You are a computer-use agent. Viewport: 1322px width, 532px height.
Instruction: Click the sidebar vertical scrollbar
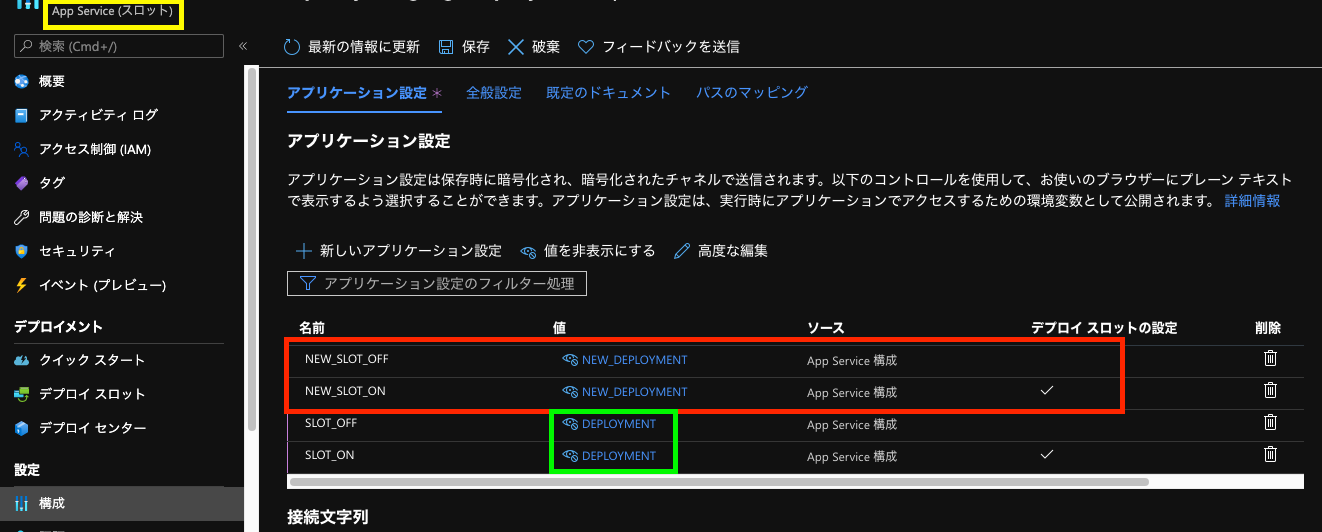(x=252, y=250)
